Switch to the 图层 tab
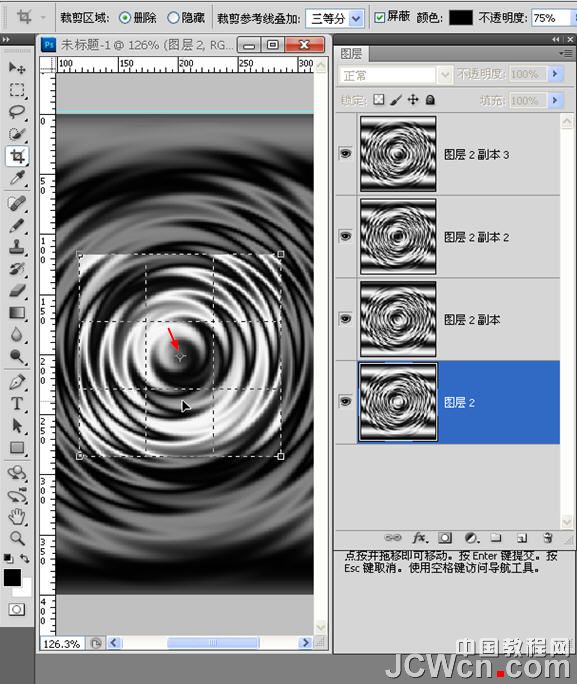This screenshot has width=577, height=684. pos(351,54)
